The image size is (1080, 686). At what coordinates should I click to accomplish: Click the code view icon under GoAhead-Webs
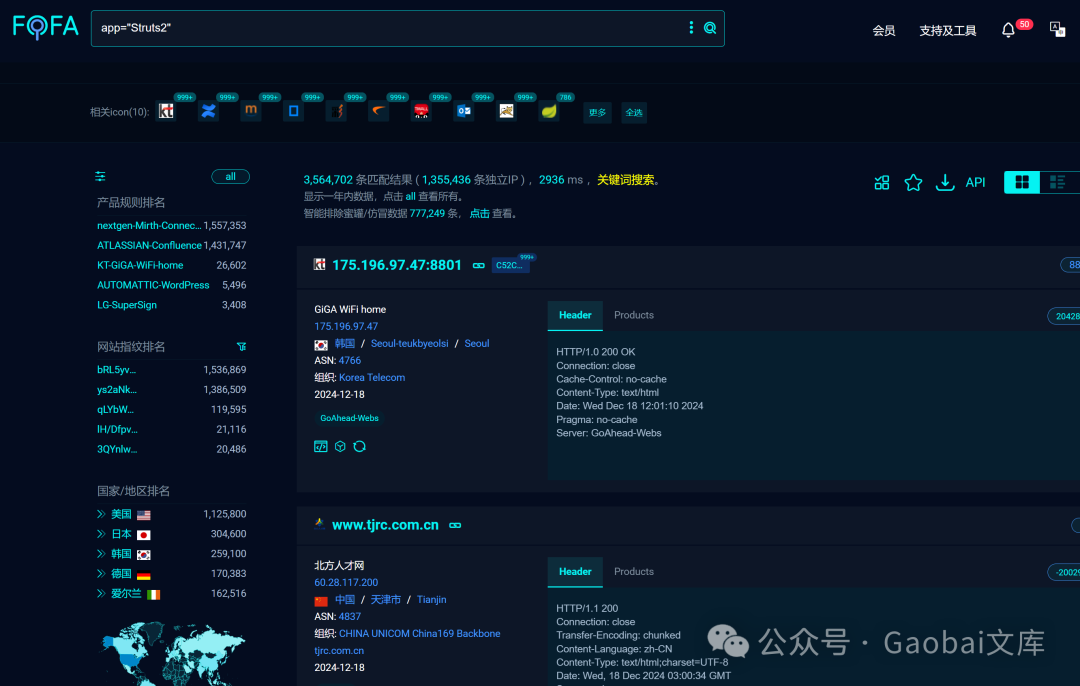[x=321, y=446]
